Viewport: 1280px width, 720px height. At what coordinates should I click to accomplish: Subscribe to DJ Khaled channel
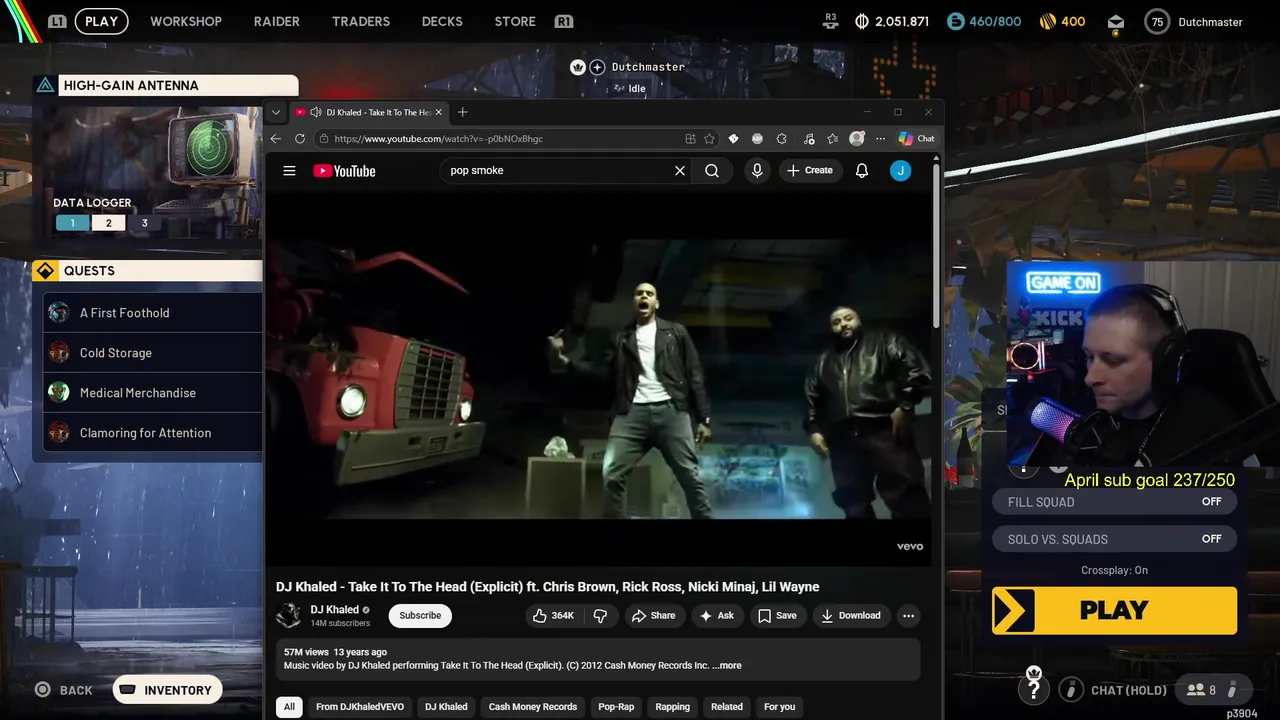tap(420, 616)
